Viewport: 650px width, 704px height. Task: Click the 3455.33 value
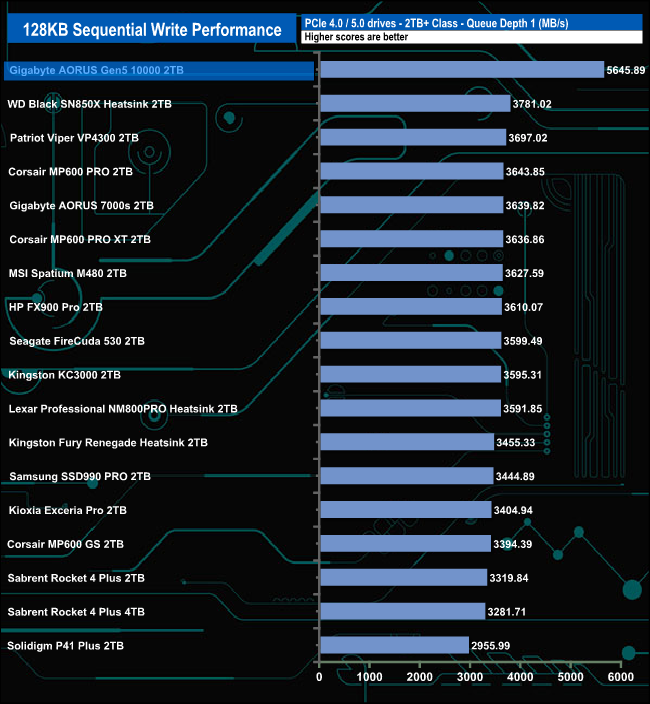pyautogui.click(x=516, y=443)
